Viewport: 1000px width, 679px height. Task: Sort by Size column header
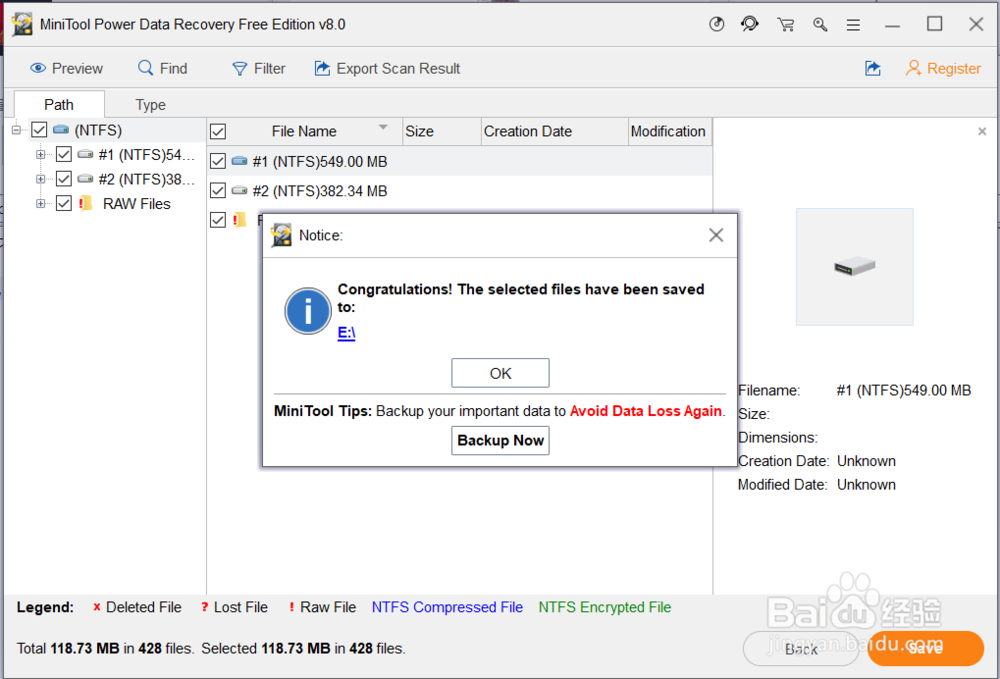(441, 131)
